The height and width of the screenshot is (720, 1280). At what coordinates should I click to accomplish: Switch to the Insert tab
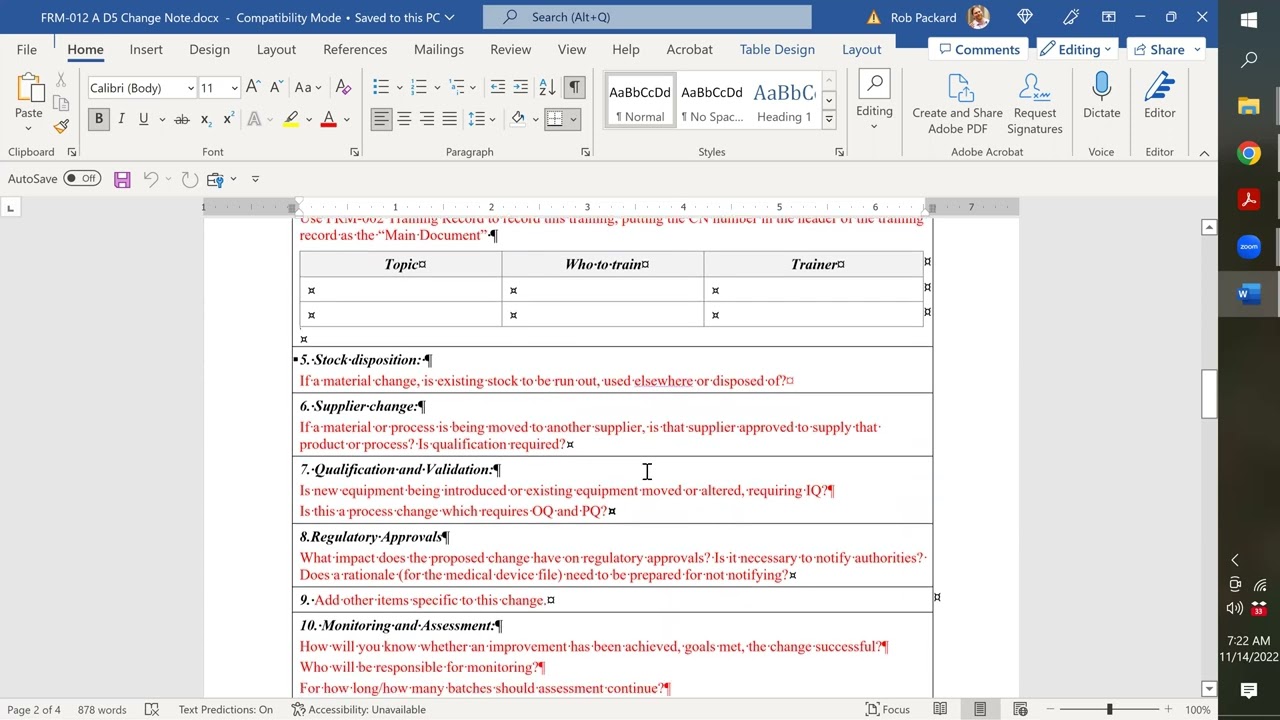point(146,49)
